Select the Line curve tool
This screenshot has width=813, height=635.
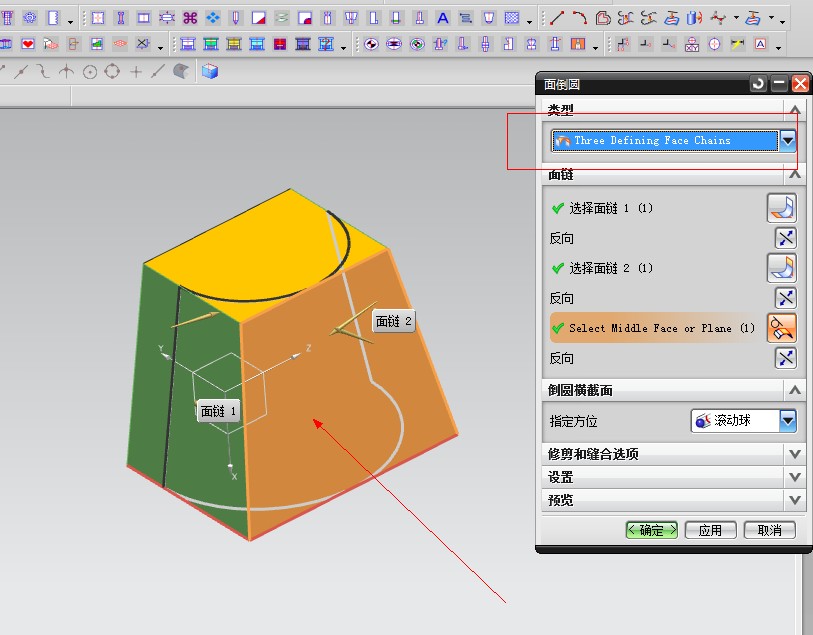pyautogui.click(x=556, y=19)
